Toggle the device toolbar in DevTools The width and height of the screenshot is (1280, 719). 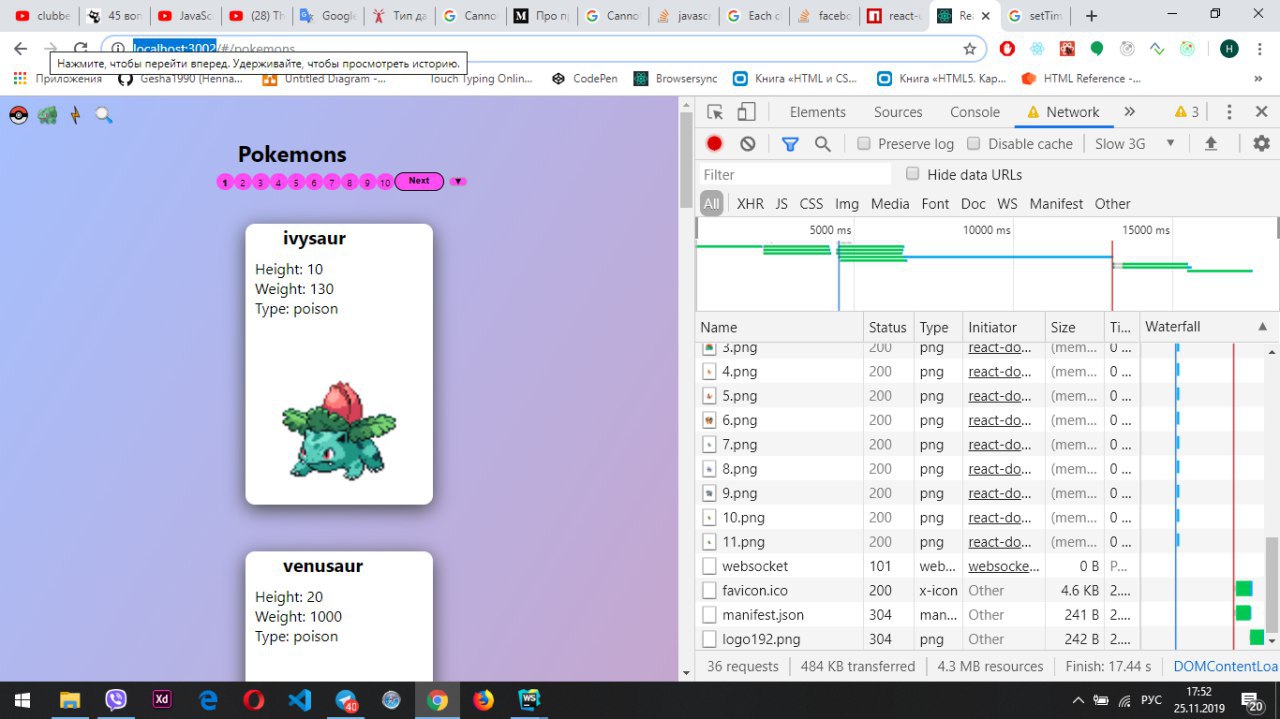pos(746,112)
